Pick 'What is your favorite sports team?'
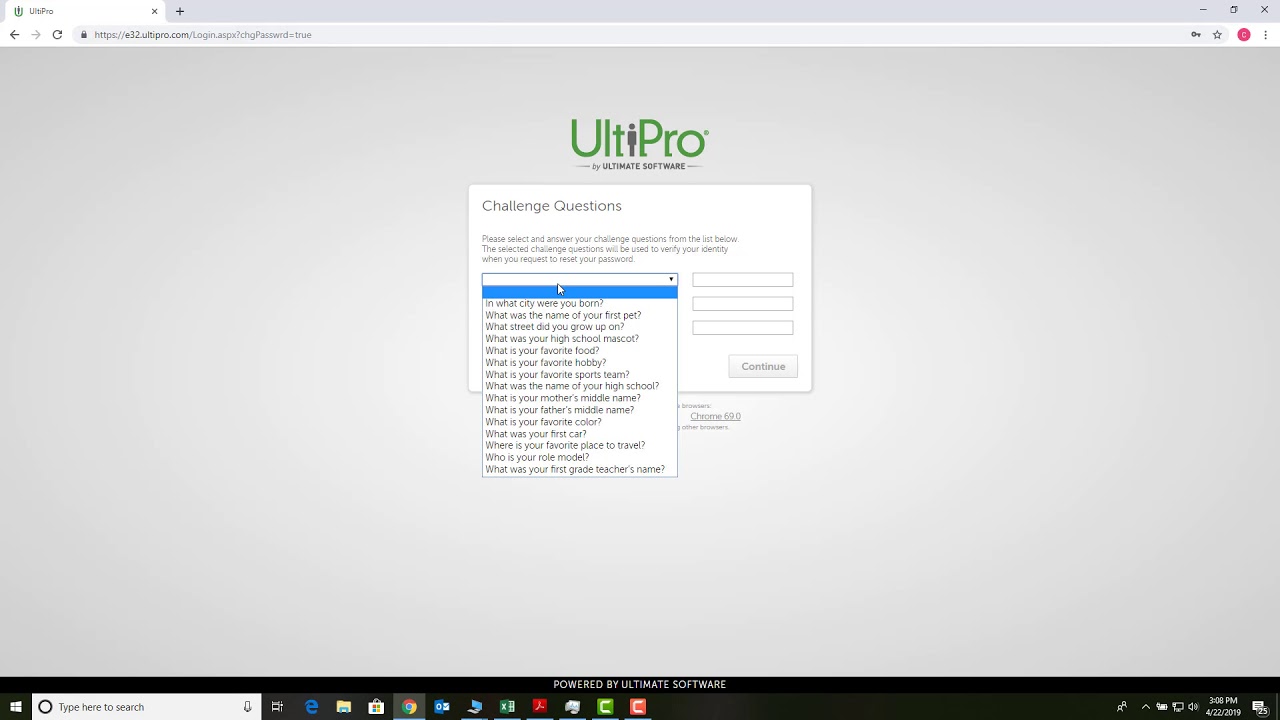The height and width of the screenshot is (720, 1280). 579,375
